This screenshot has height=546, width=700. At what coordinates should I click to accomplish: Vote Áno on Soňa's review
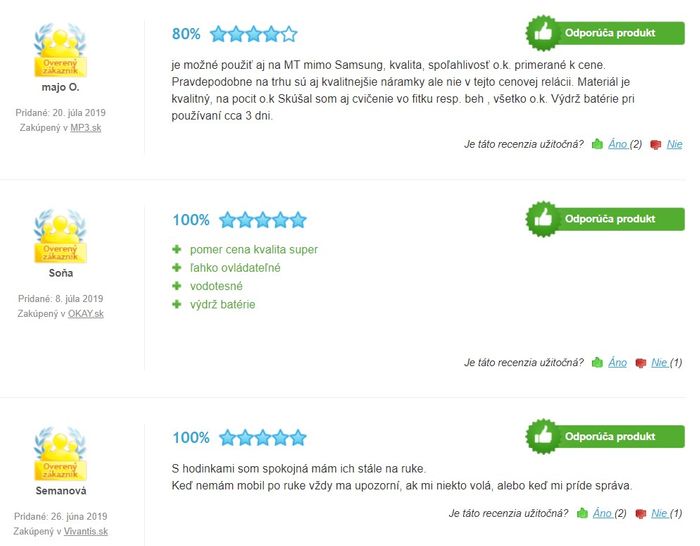tap(617, 363)
